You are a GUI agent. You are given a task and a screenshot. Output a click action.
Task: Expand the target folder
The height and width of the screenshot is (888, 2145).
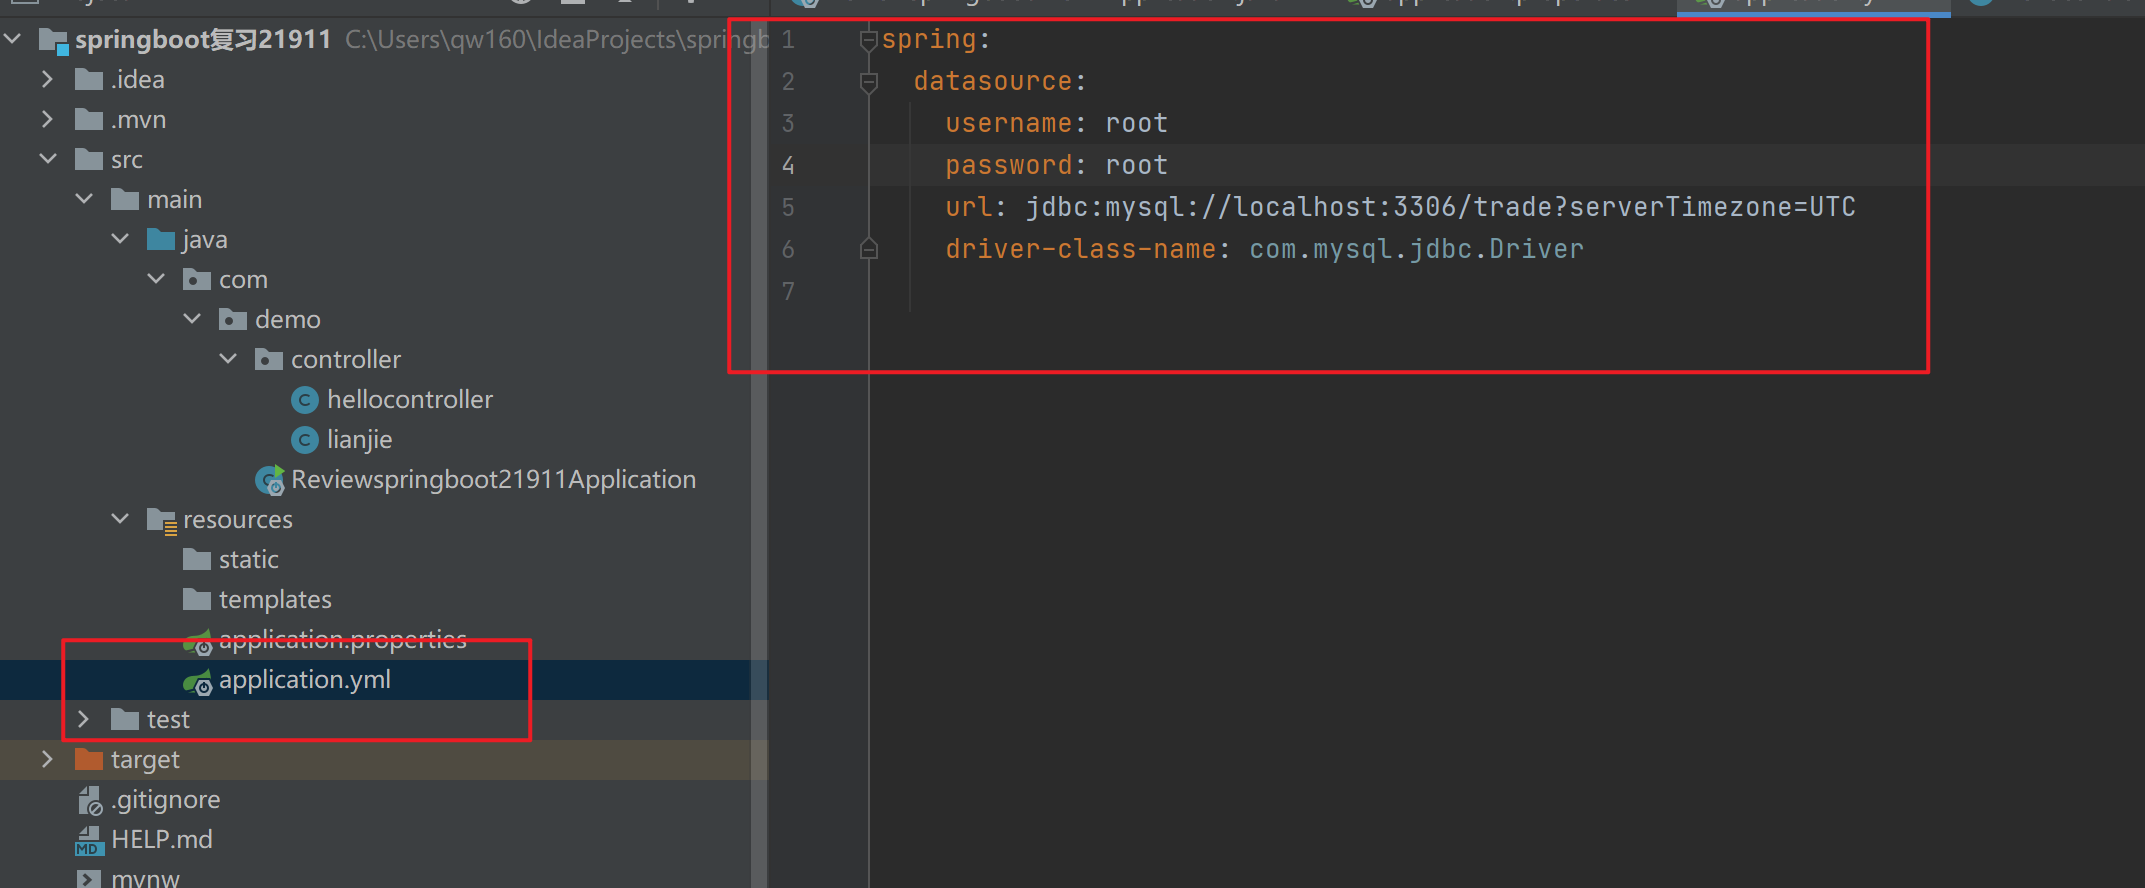tap(47, 759)
